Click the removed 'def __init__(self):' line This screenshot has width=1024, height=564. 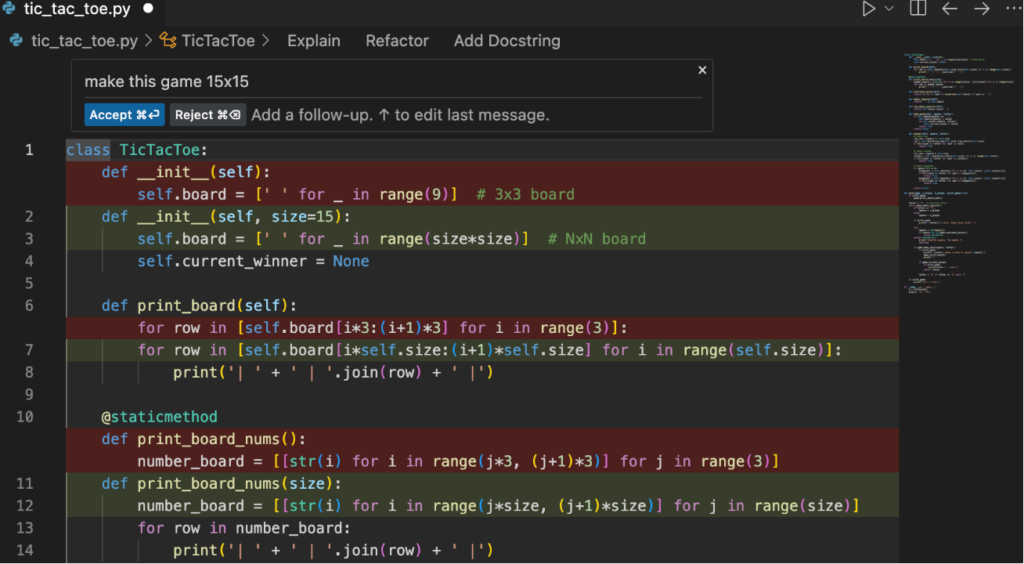(185, 172)
